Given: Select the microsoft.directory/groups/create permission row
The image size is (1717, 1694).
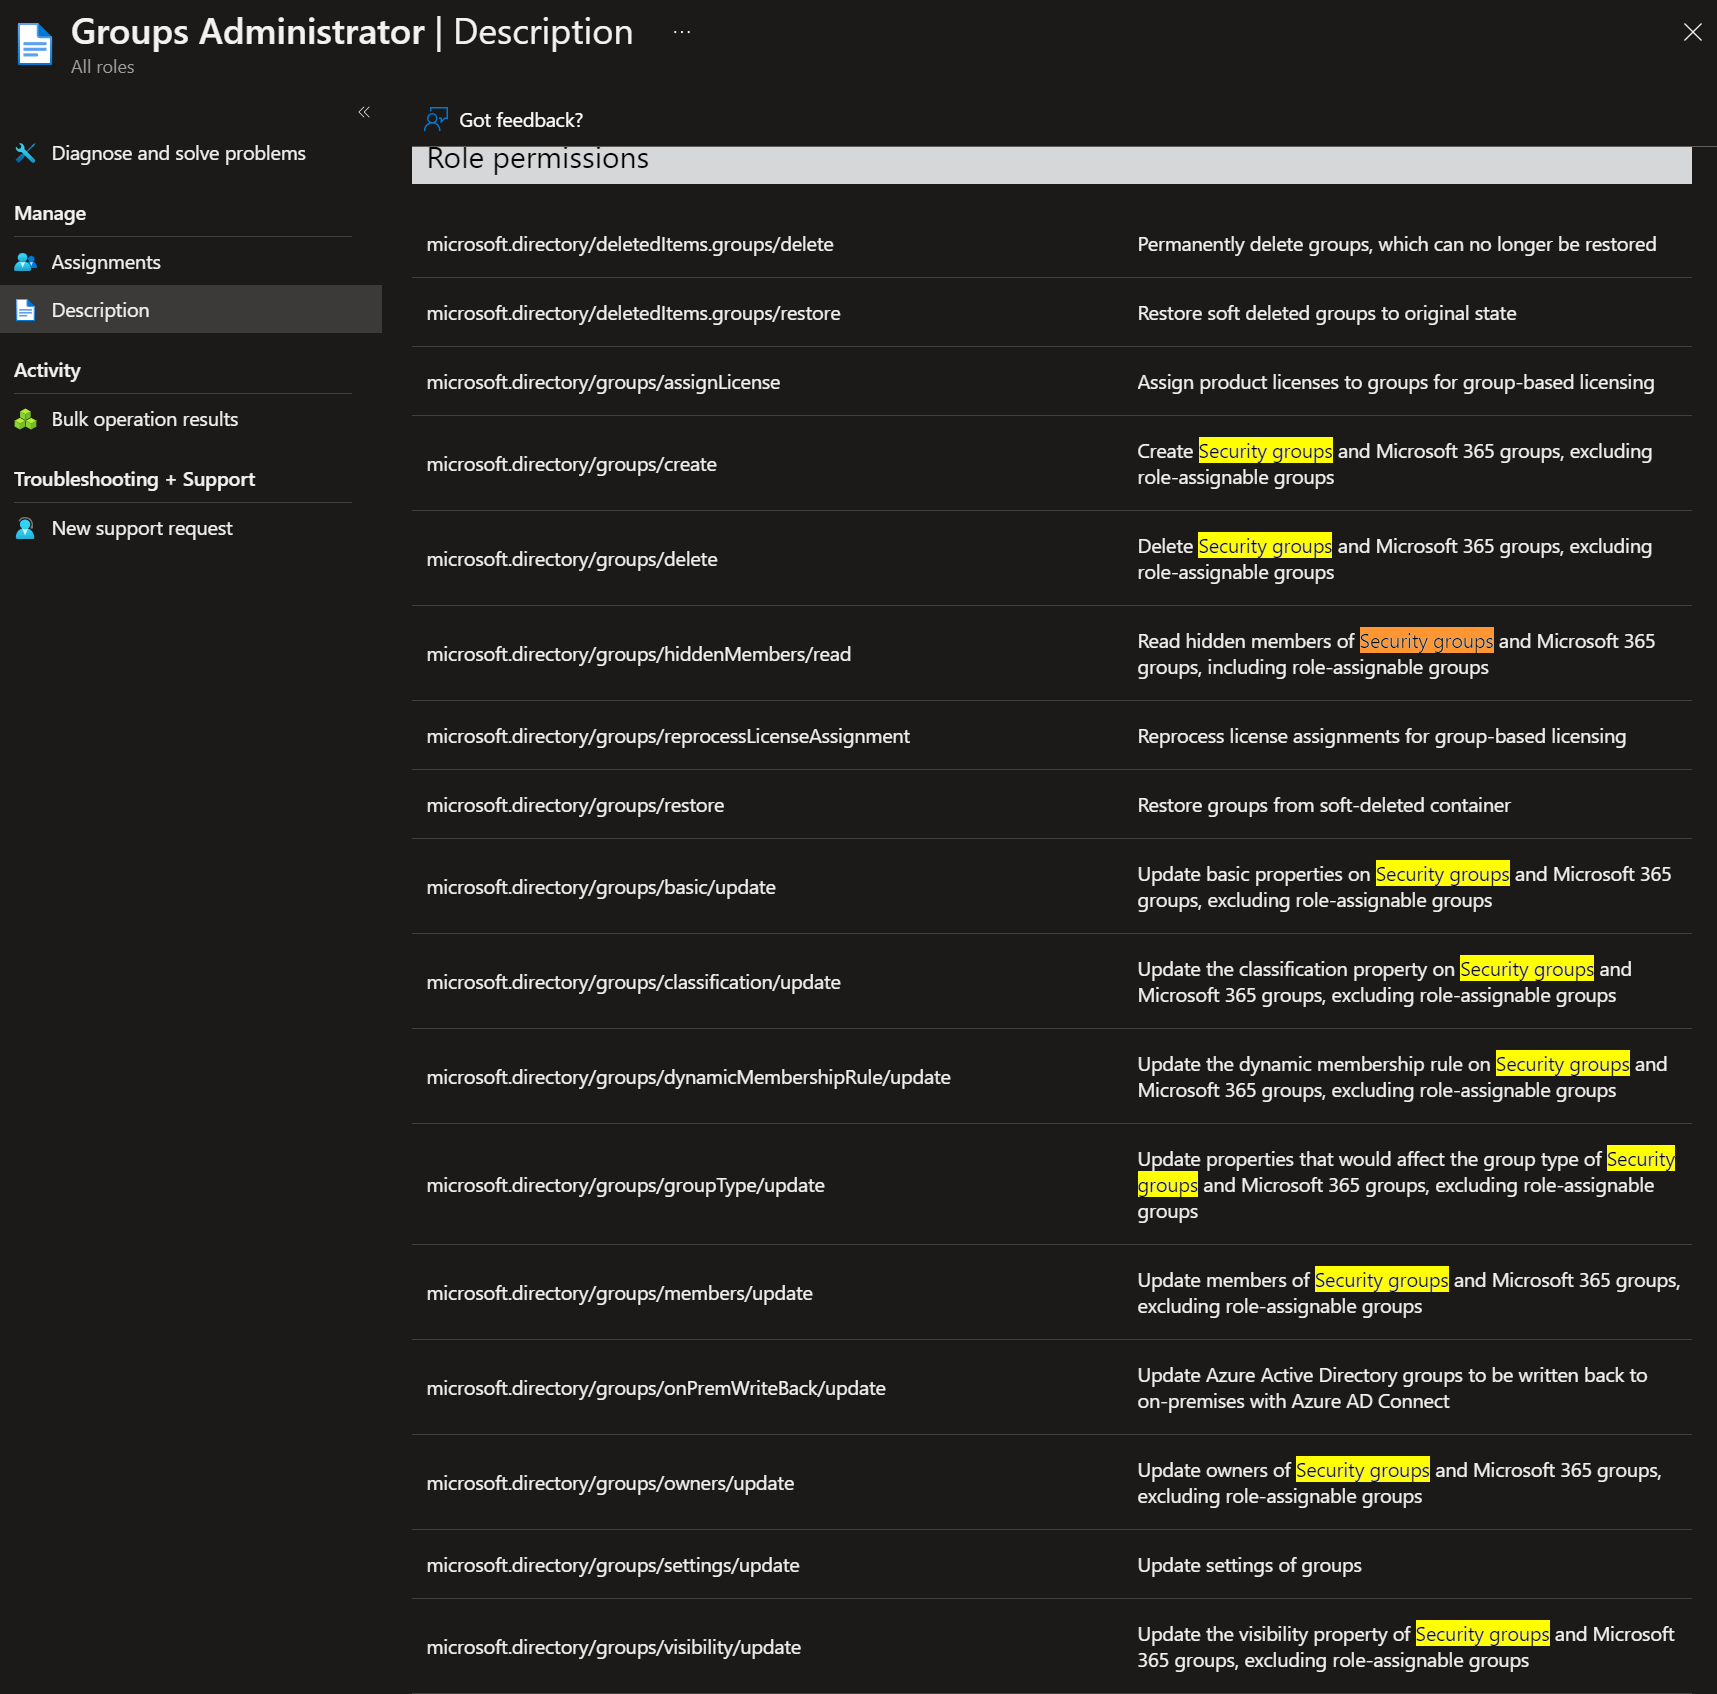Looking at the screenshot, I should tap(571, 463).
